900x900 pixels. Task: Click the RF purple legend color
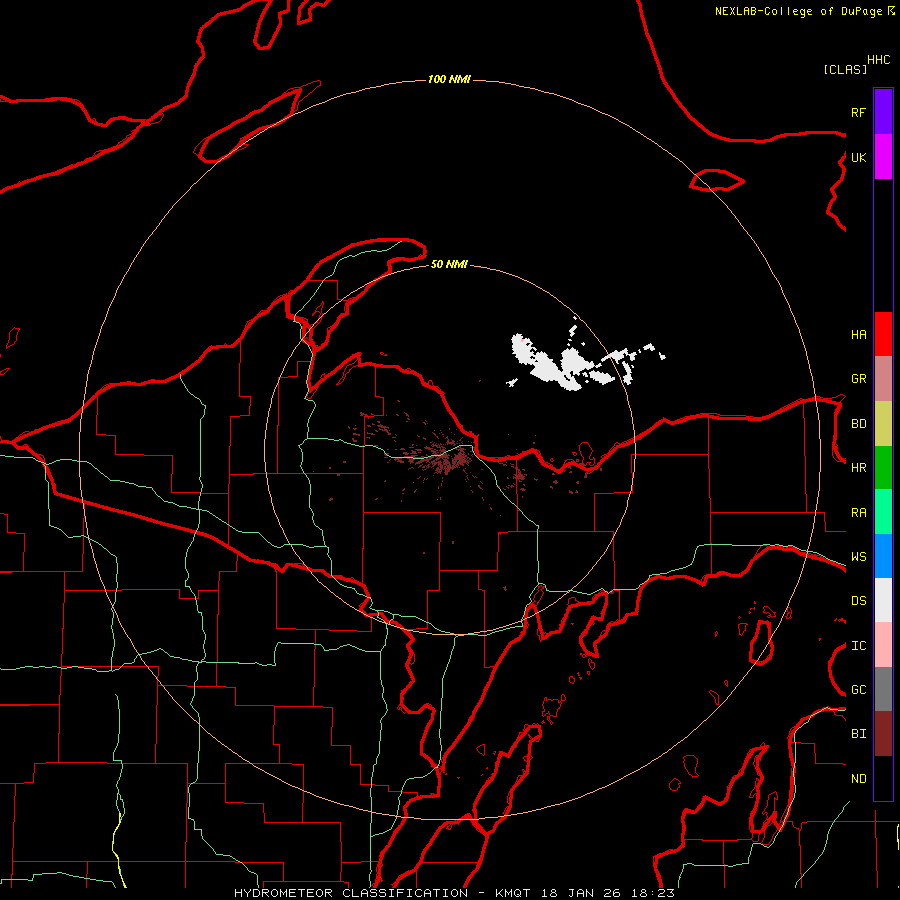coord(883,112)
